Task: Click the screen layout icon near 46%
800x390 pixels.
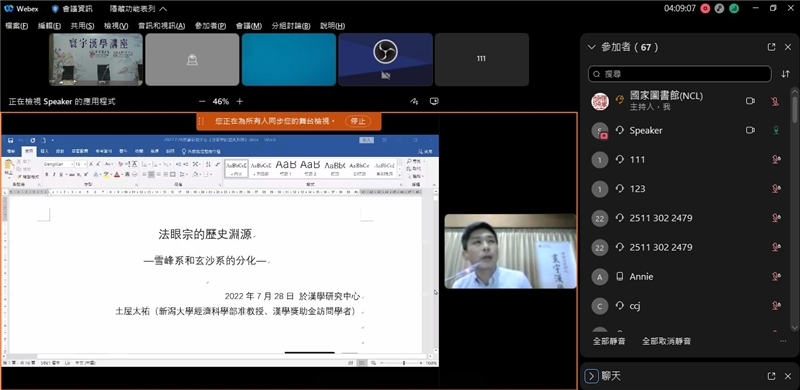Action: coord(434,101)
